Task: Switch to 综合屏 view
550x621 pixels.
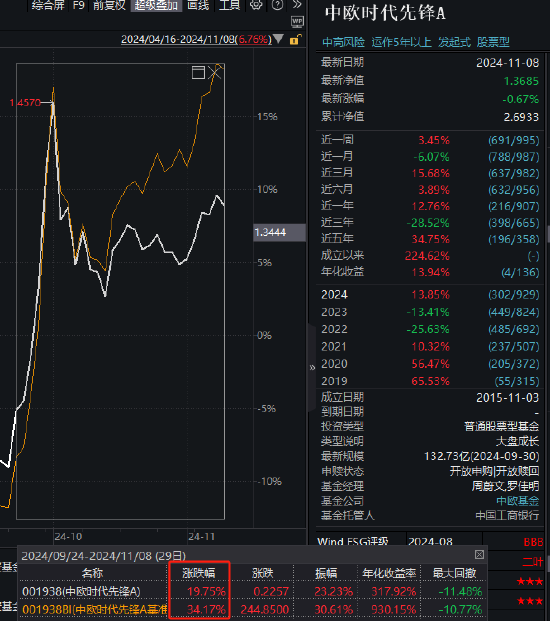Action: point(48,5)
